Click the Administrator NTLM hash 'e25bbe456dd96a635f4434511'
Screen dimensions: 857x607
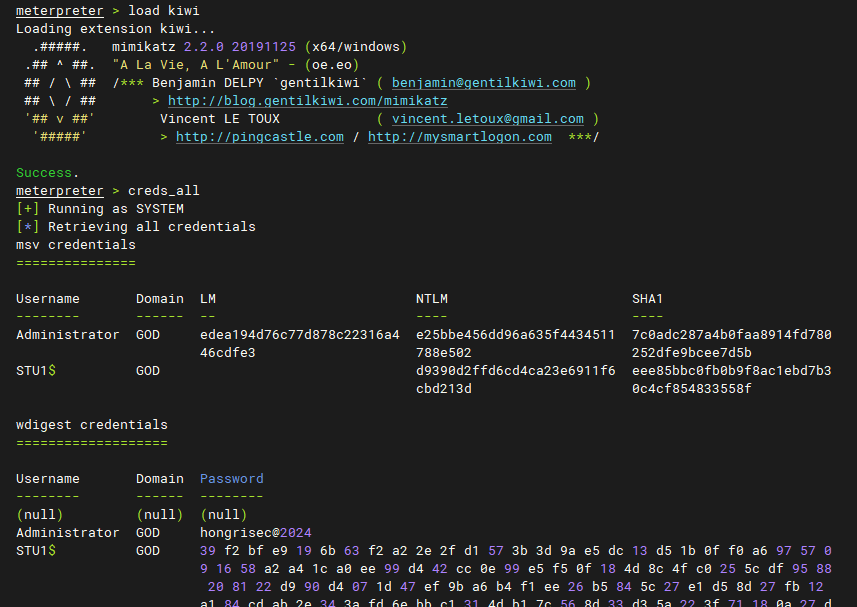515,335
